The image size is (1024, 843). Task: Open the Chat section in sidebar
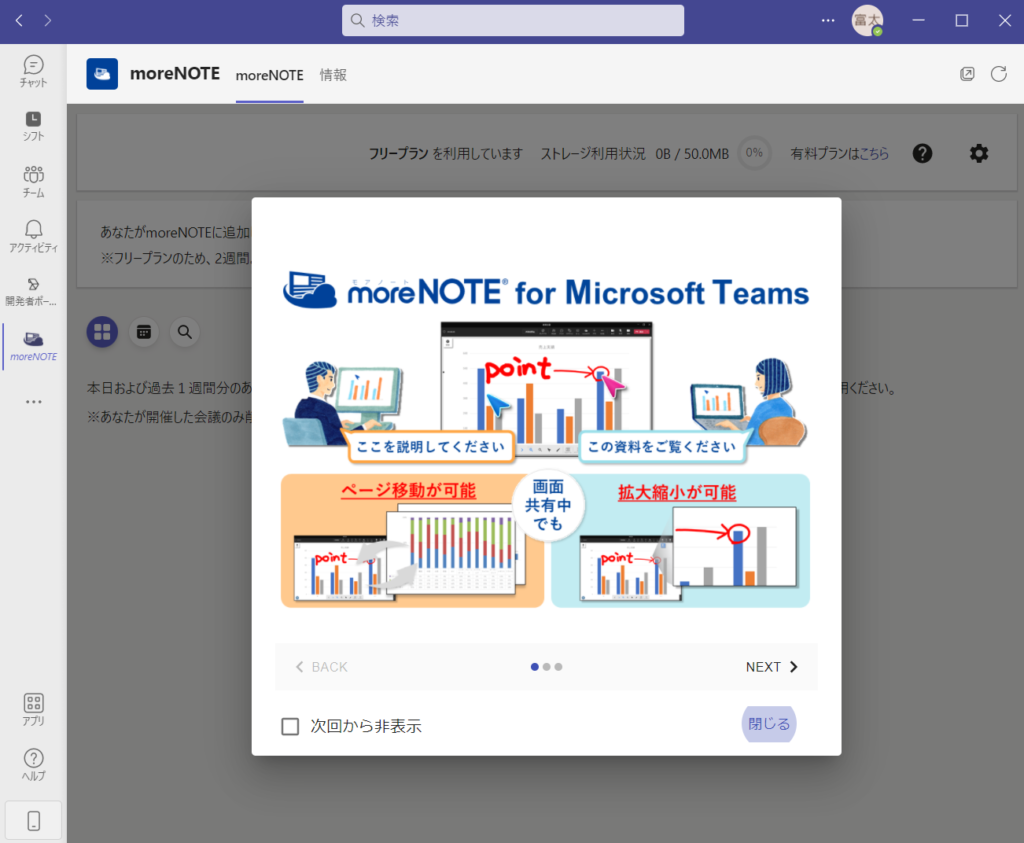33,71
